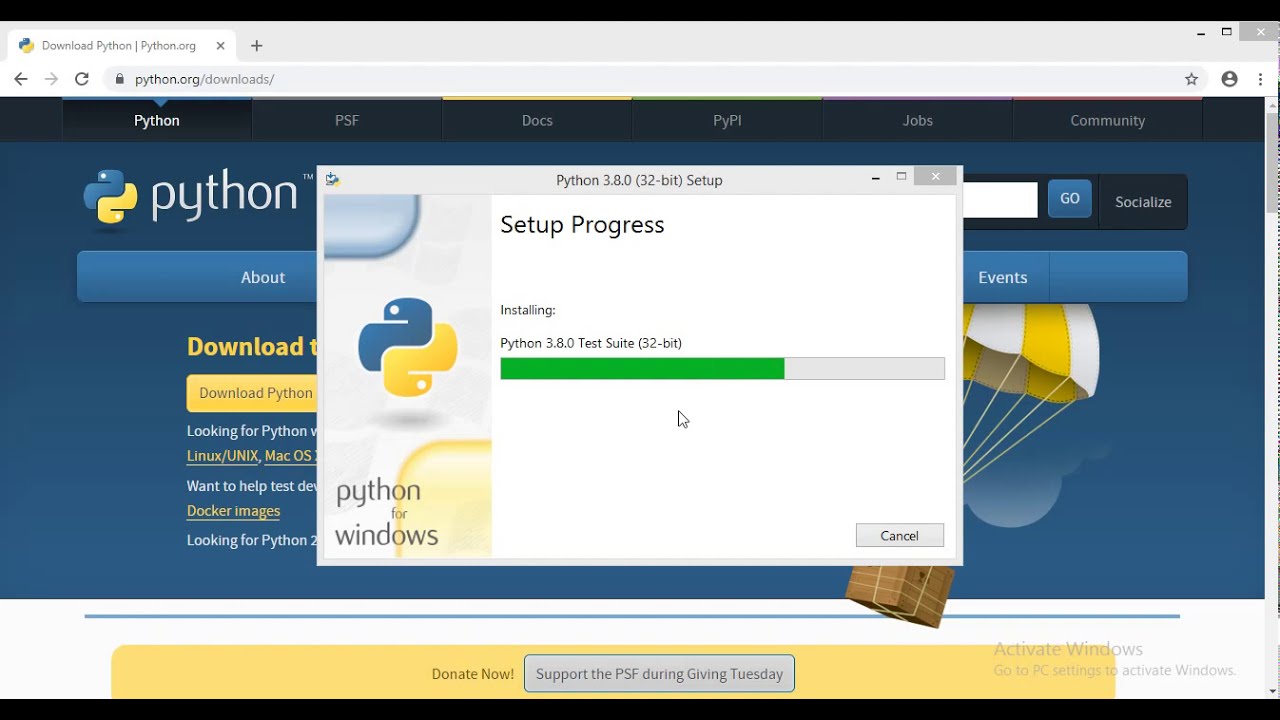
Task: Open the Events menu on python.org
Action: pos(1003,277)
